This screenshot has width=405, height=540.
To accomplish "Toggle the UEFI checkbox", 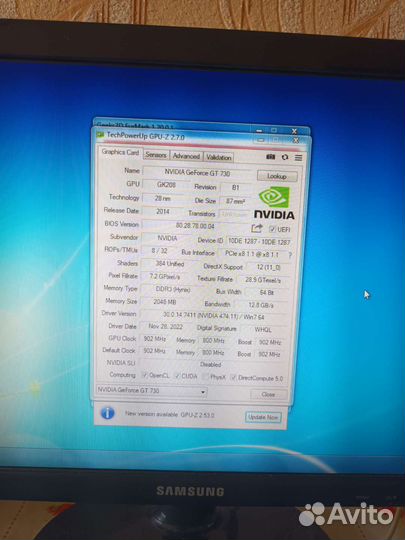I will click(x=272, y=229).
